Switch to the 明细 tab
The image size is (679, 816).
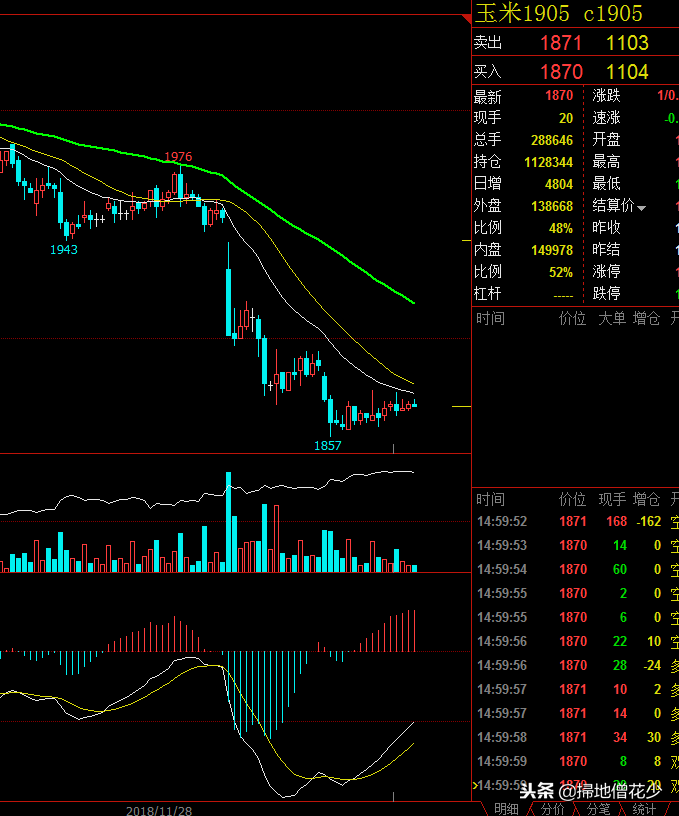[x=506, y=809]
